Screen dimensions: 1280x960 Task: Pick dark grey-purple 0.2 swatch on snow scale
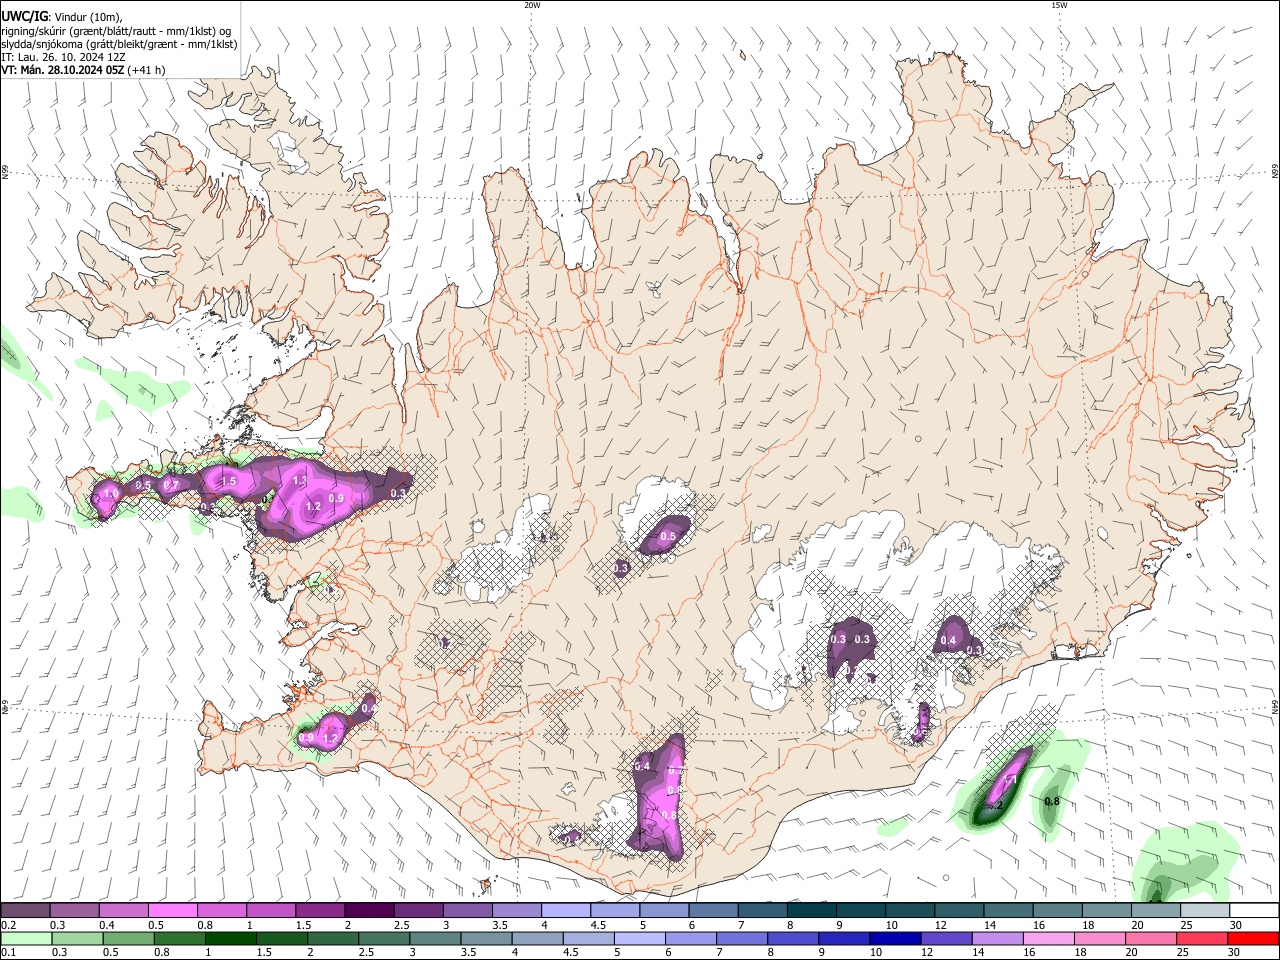tap(25, 911)
